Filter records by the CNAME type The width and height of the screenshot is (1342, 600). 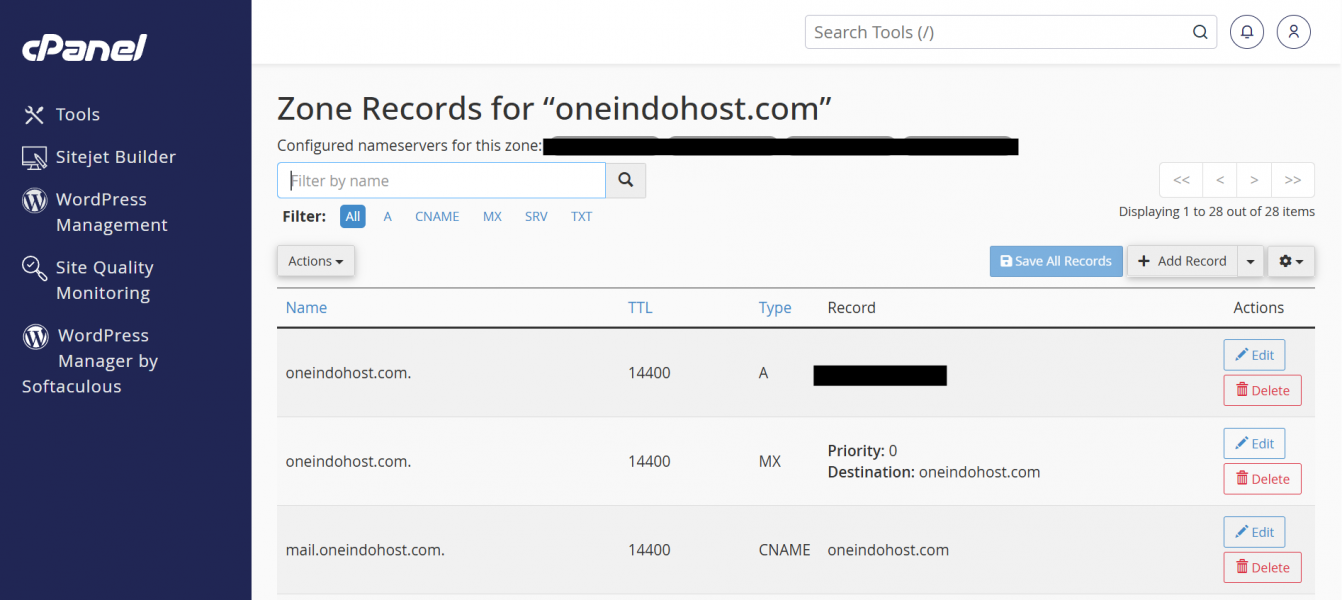click(x=437, y=216)
